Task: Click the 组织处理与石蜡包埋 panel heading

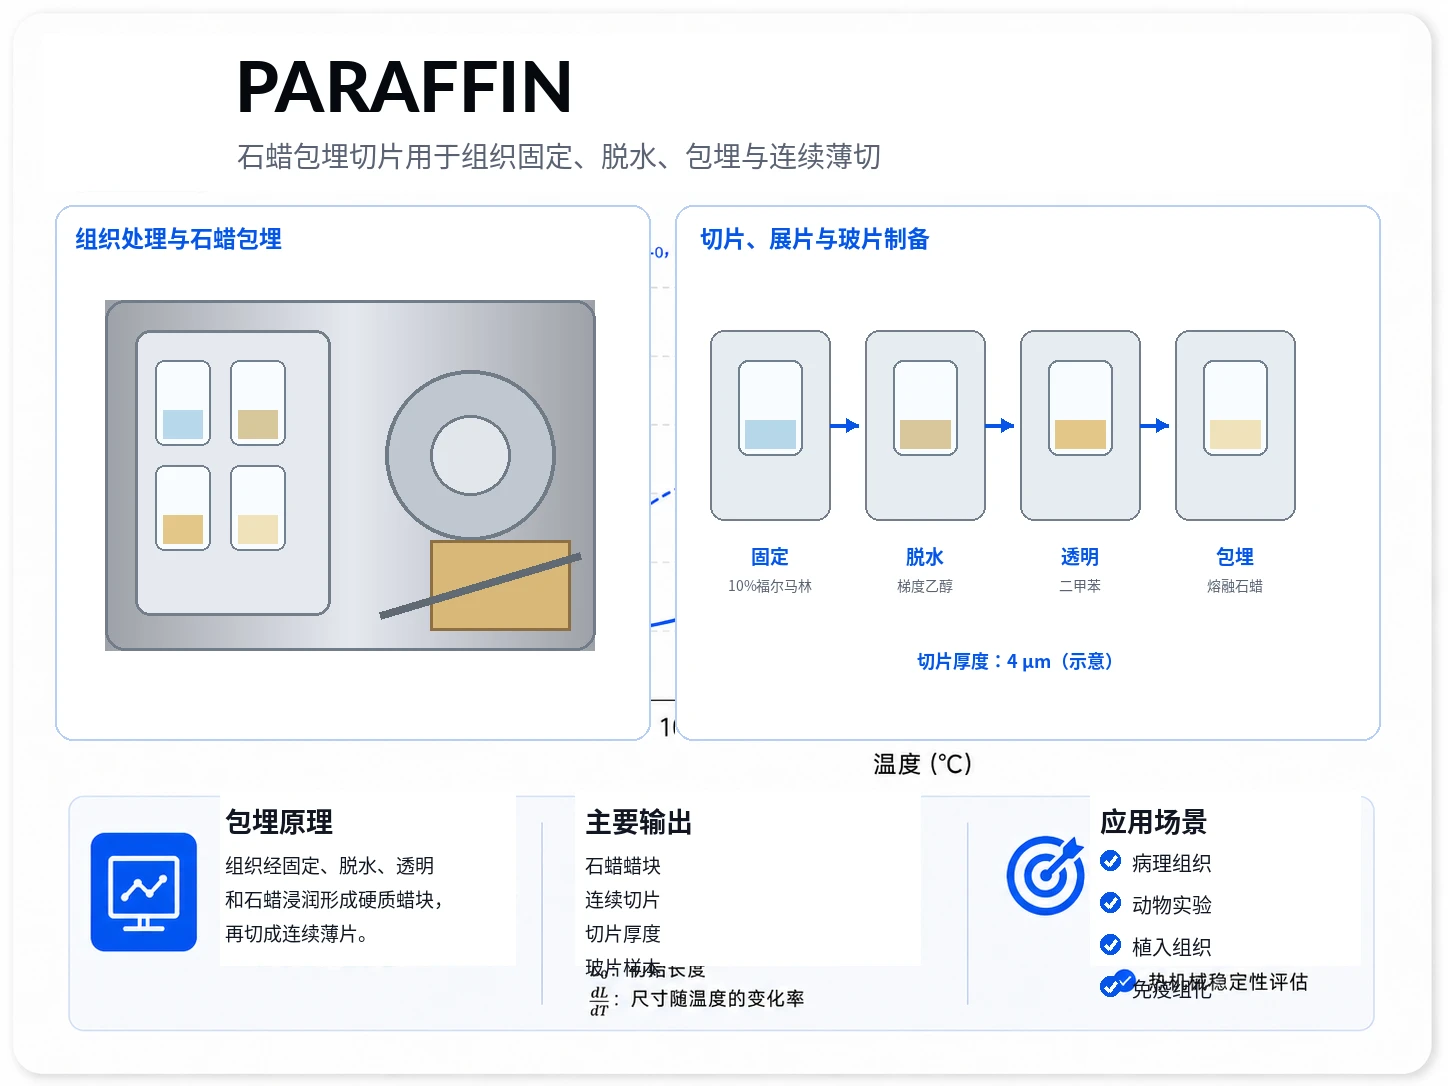Action: tap(179, 239)
